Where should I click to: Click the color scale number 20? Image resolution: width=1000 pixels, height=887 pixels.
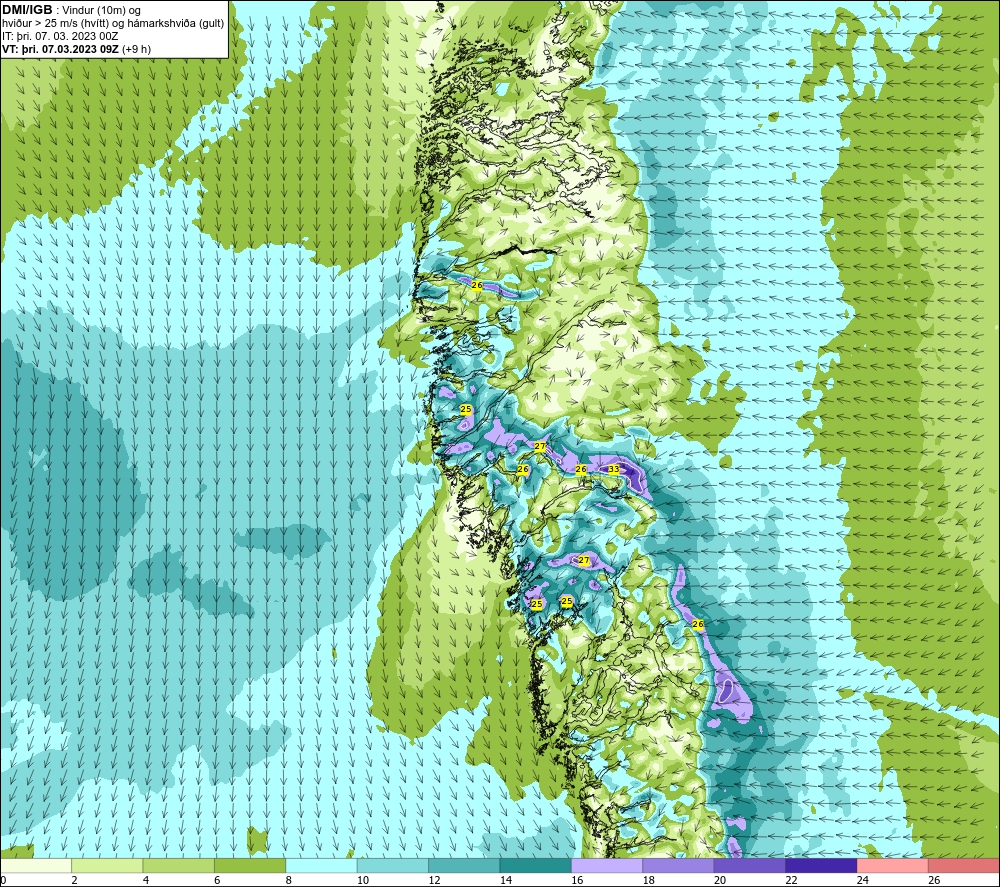(720, 880)
